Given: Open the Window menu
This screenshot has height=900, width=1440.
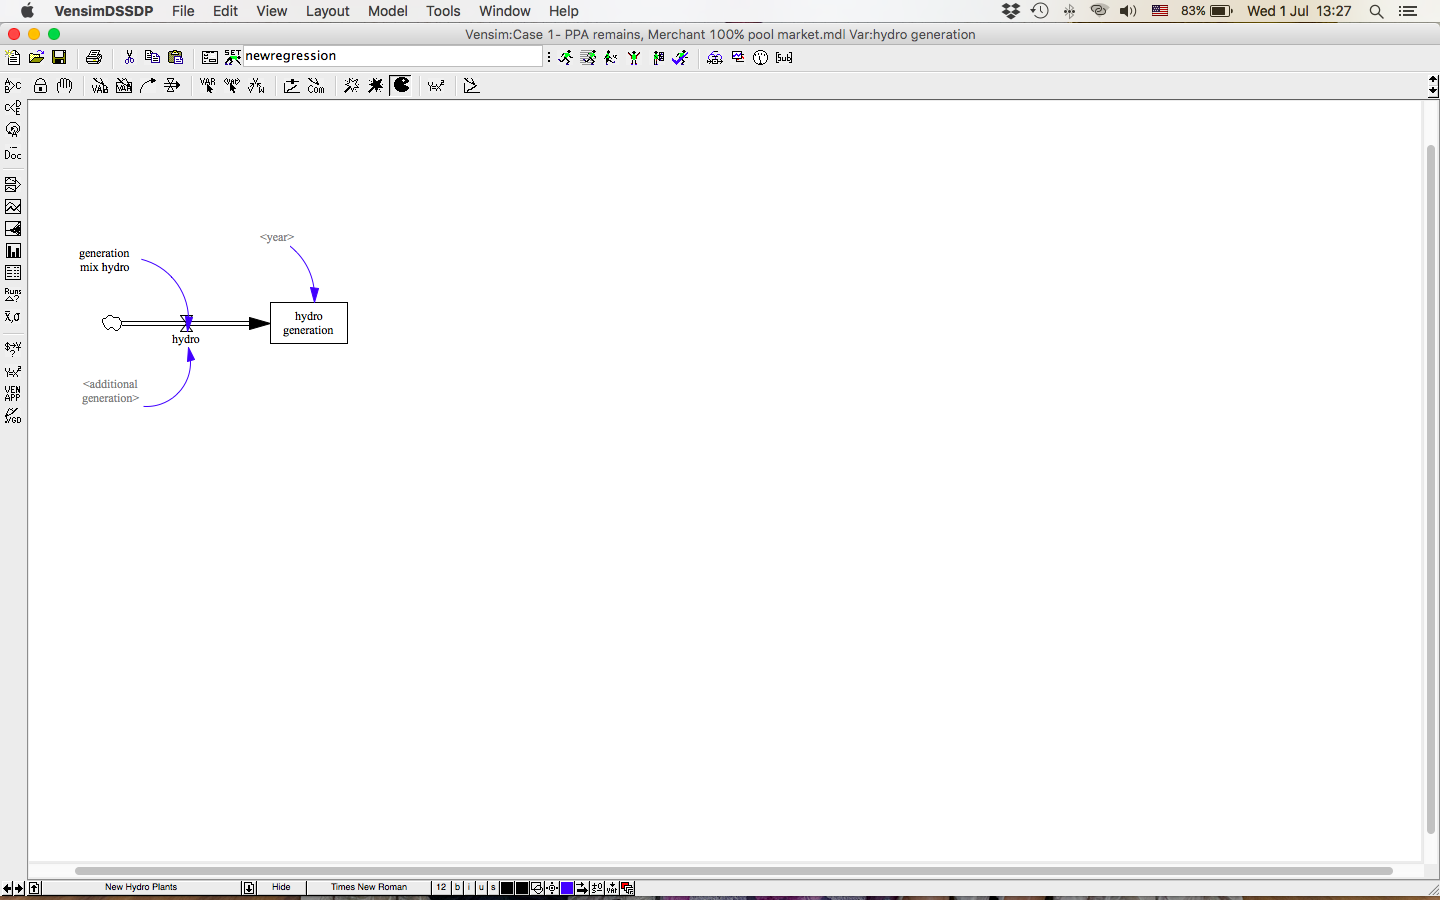Looking at the screenshot, I should (504, 11).
